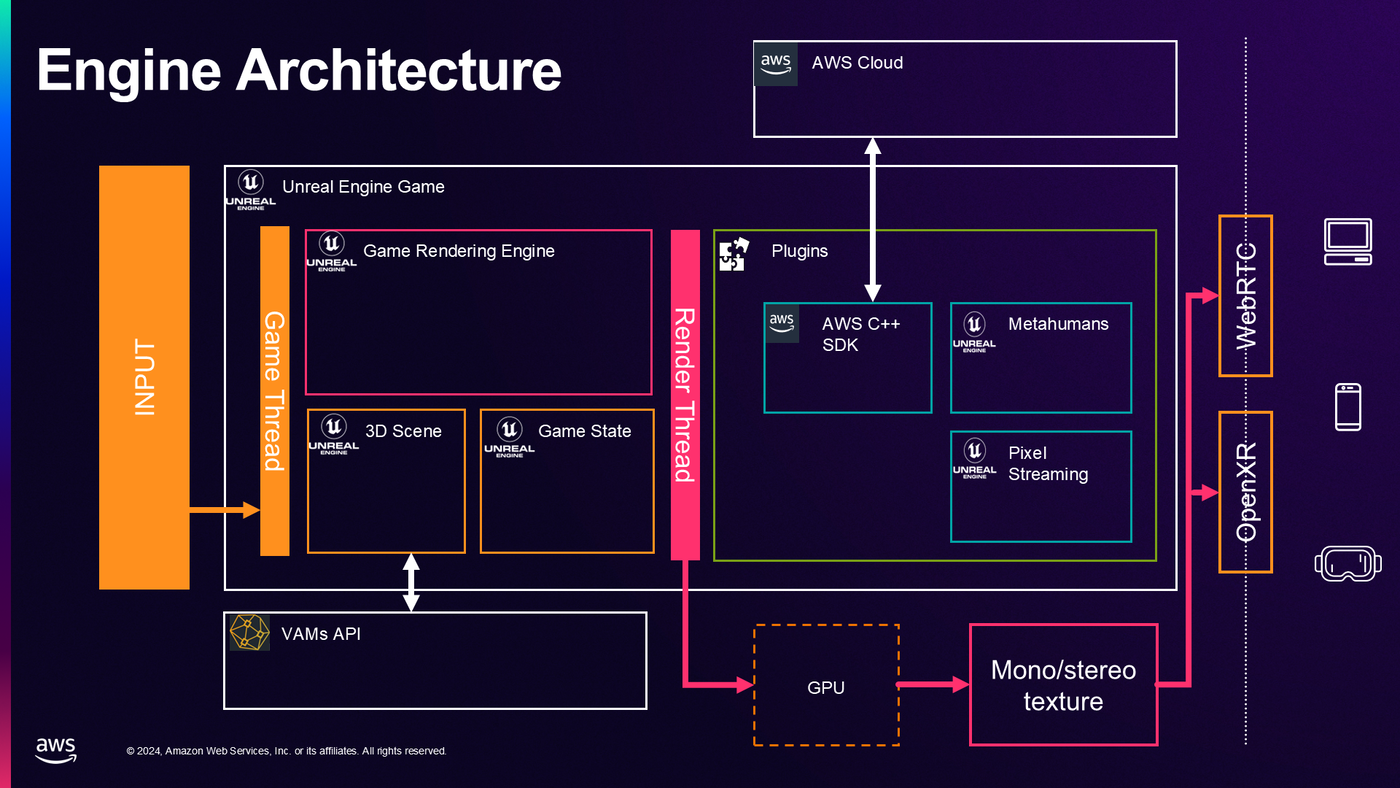The height and width of the screenshot is (788, 1400).
Task: Click the Unreal Engine logo beside Unreal Engine Game
Action: 250,190
